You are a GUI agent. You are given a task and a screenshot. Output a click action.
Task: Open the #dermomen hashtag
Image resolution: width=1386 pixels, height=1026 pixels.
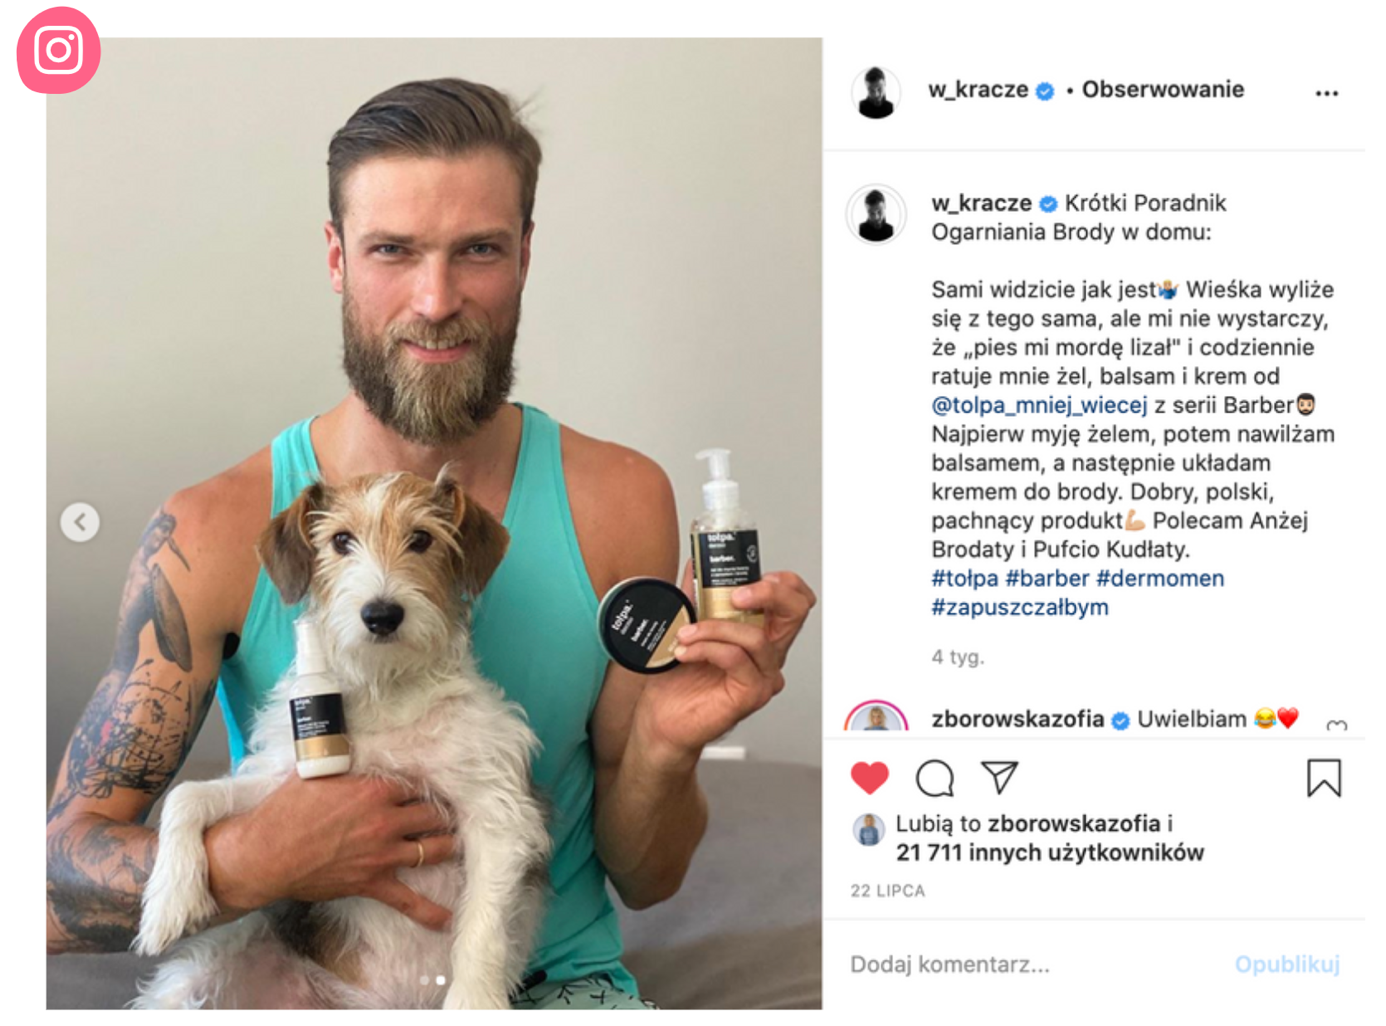click(x=1160, y=578)
